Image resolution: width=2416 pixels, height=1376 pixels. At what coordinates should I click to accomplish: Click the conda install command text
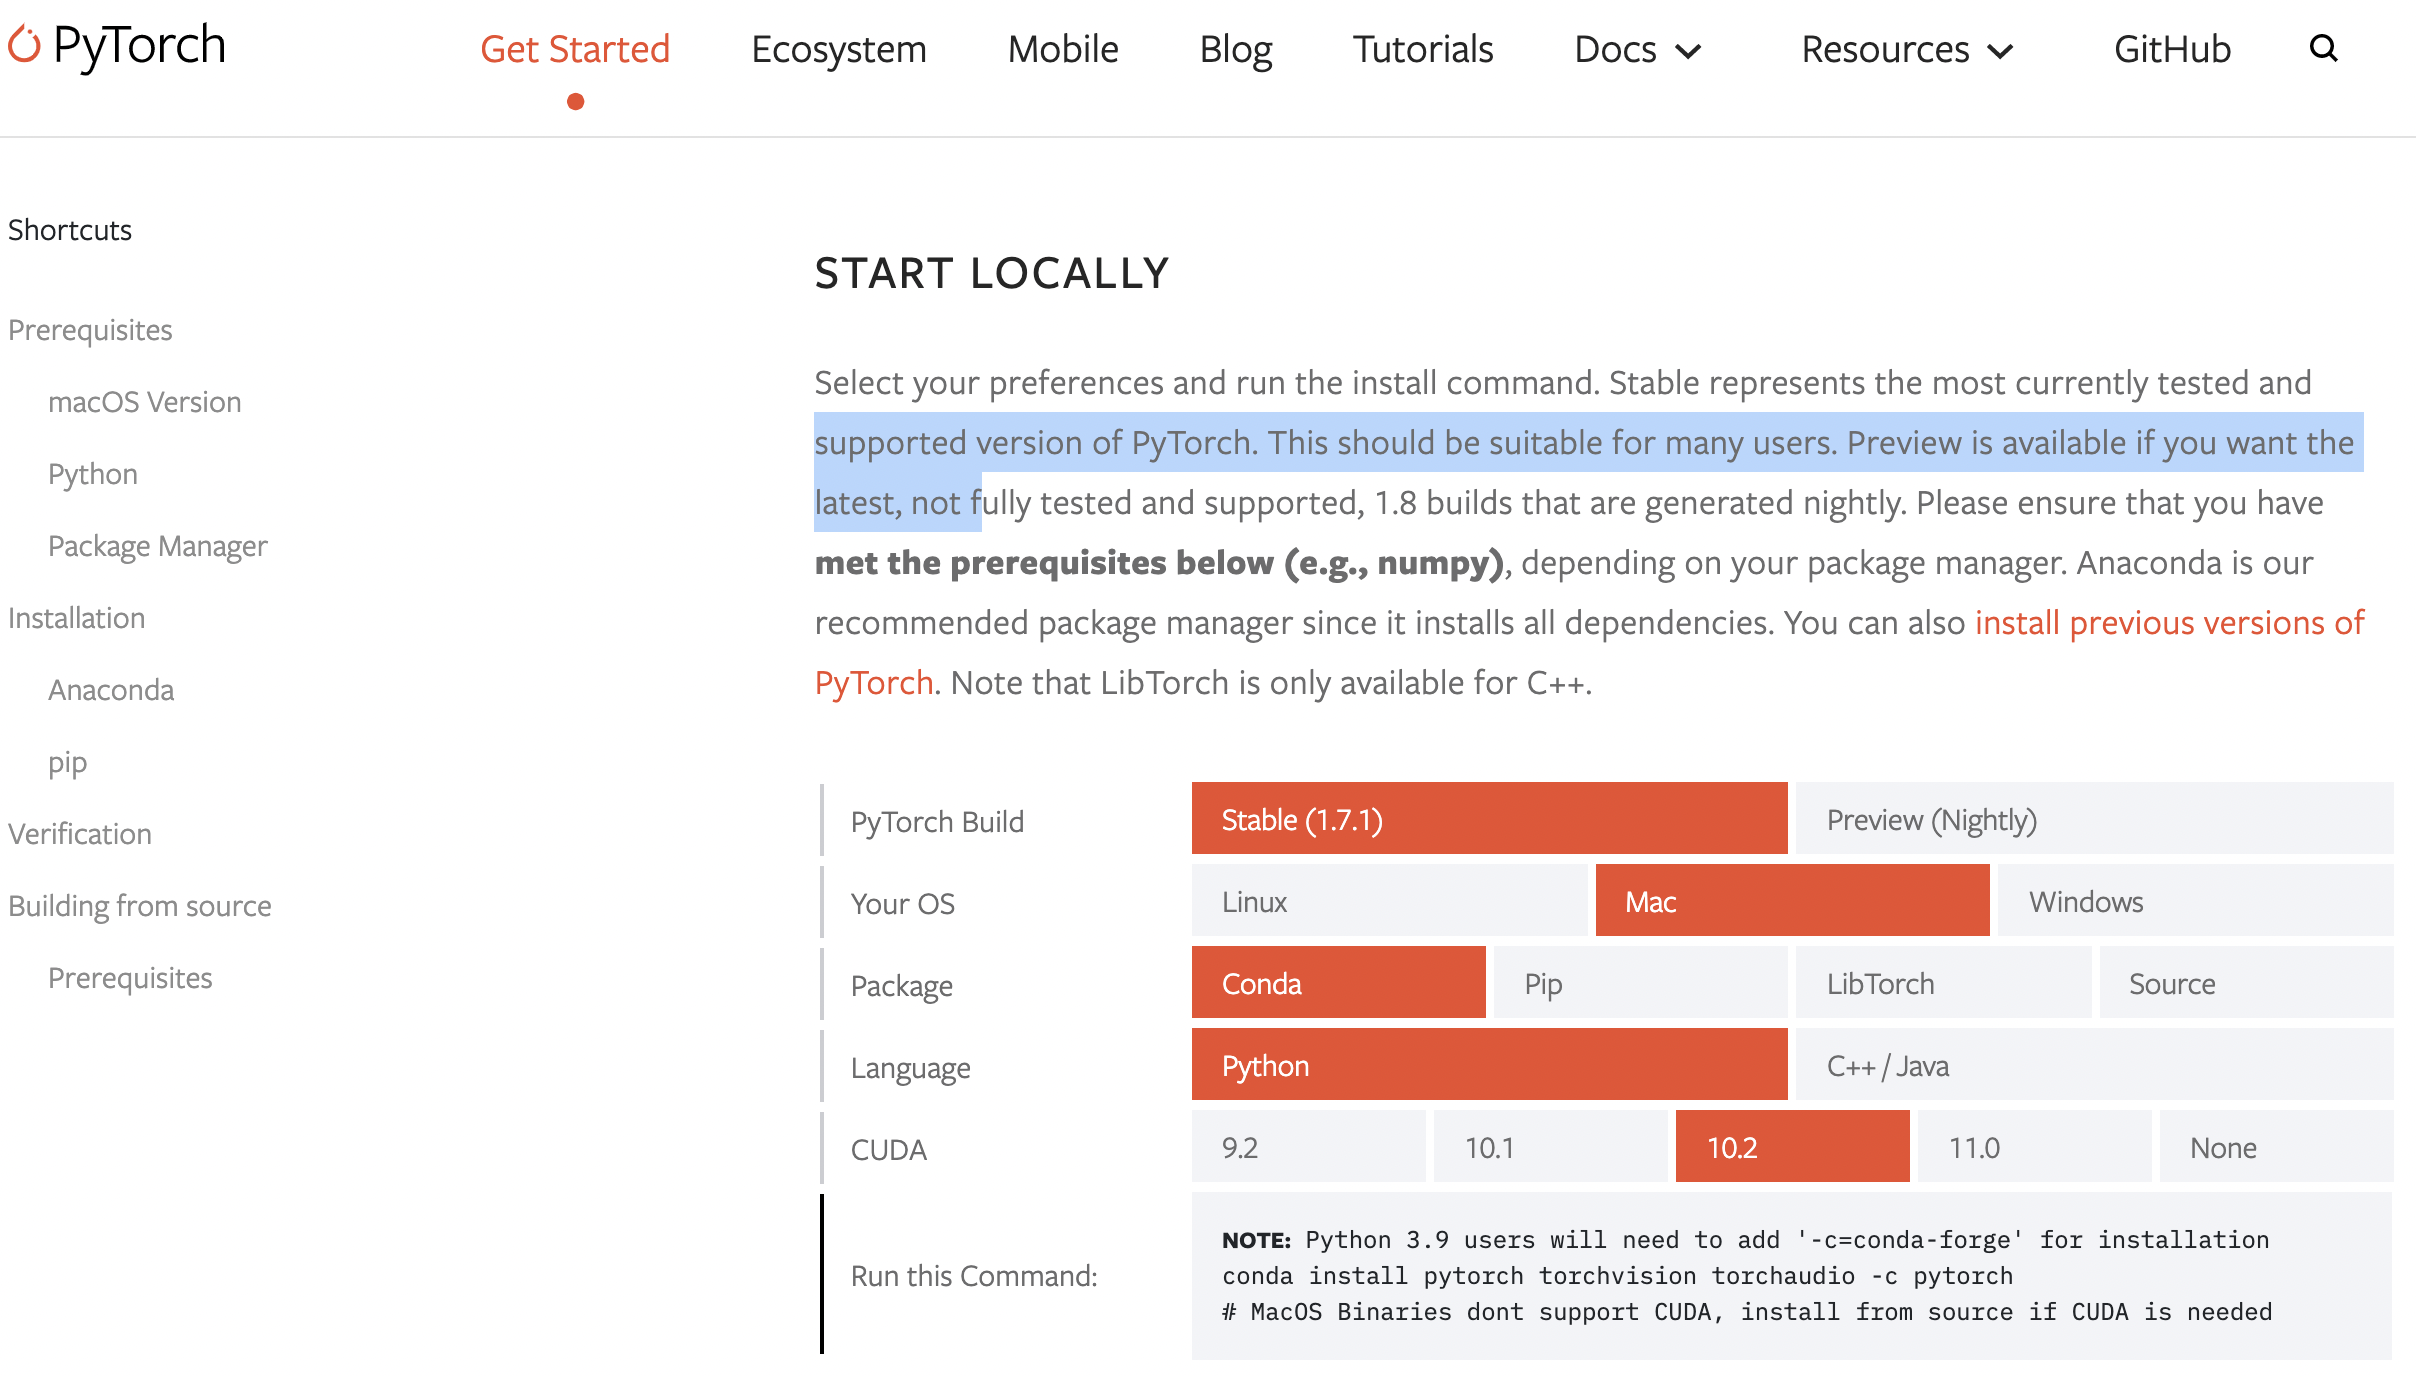pyautogui.click(x=1616, y=1276)
